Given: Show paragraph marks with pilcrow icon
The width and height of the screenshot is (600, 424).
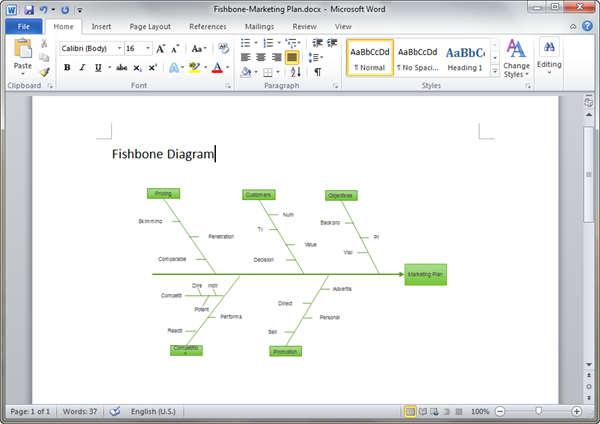Looking at the screenshot, I should click(318, 72).
